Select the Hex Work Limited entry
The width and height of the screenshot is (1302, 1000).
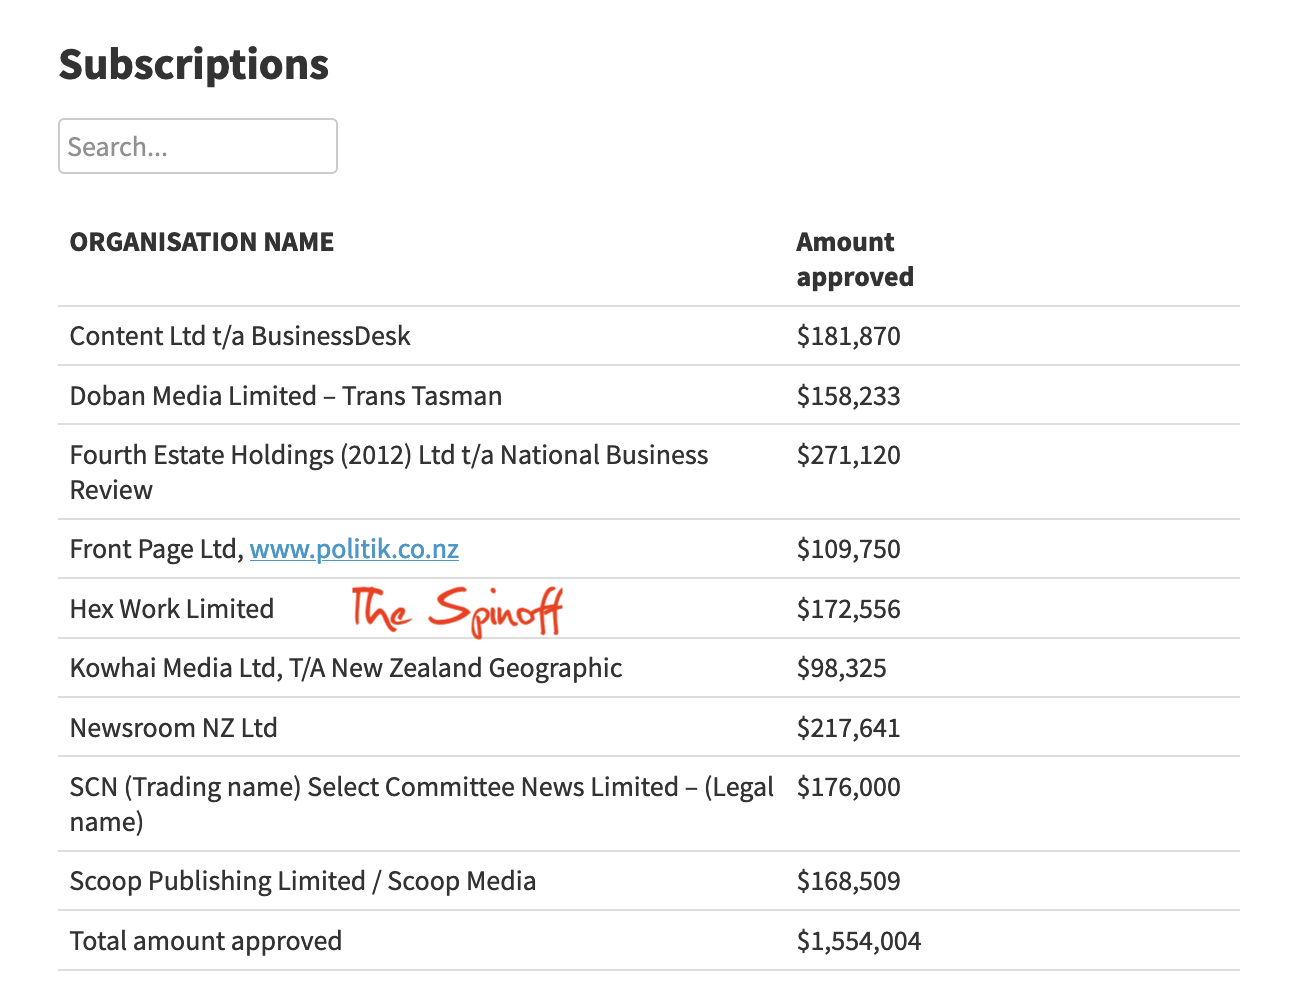[x=172, y=609]
